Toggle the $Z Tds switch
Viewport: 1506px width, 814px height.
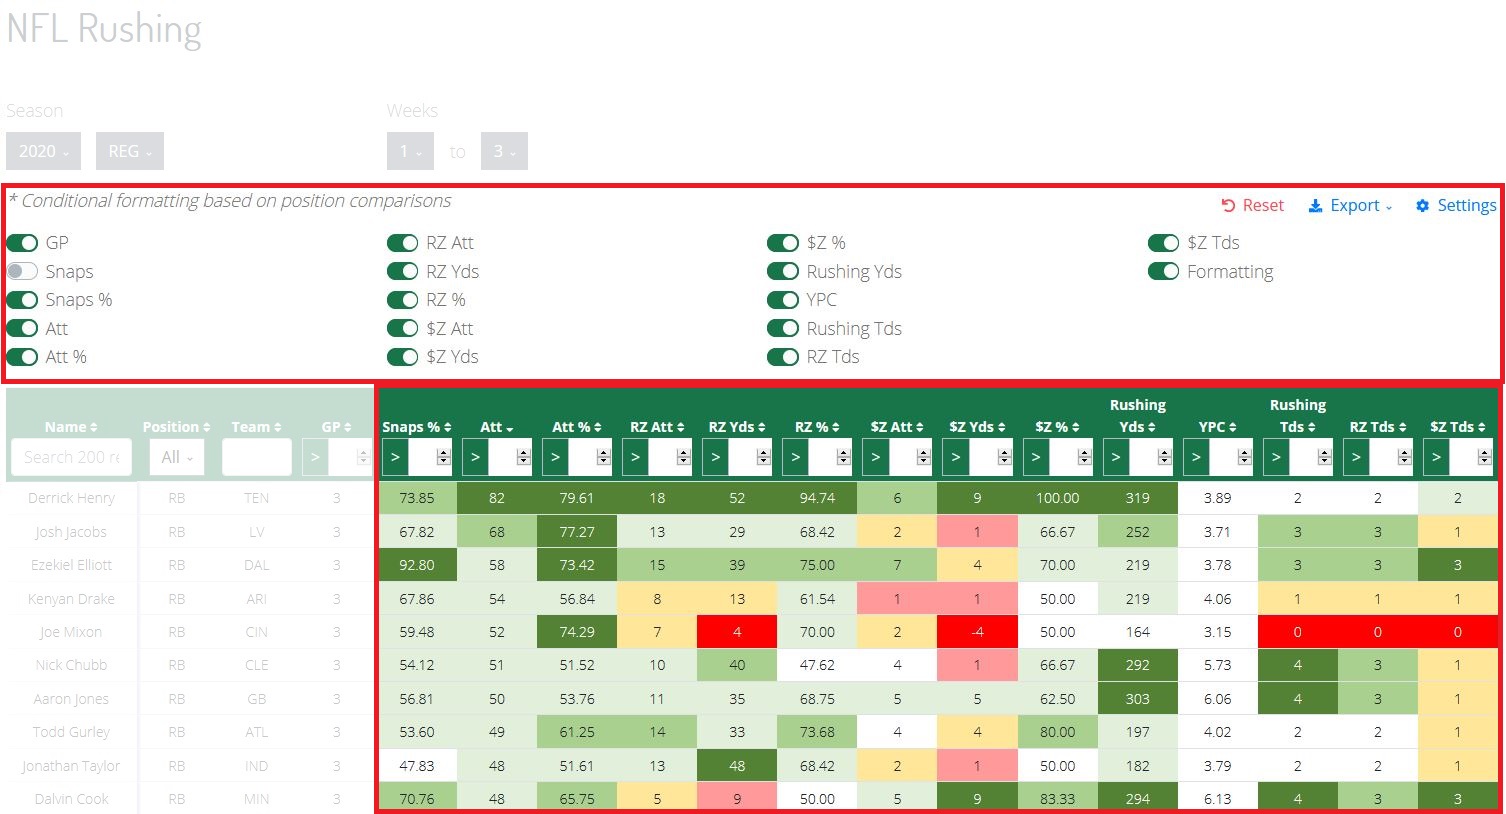(x=1163, y=243)
